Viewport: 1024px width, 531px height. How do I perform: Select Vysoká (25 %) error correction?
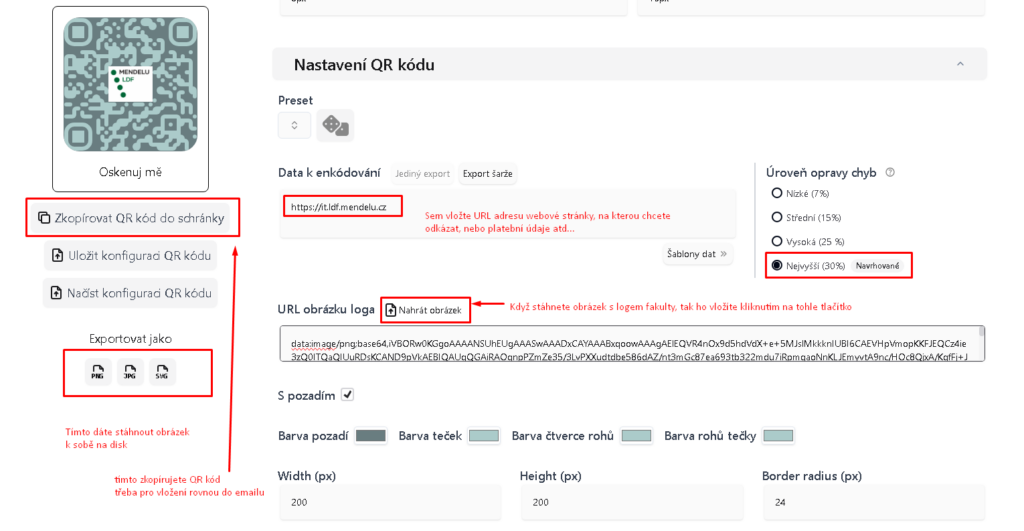coord(776,241)
